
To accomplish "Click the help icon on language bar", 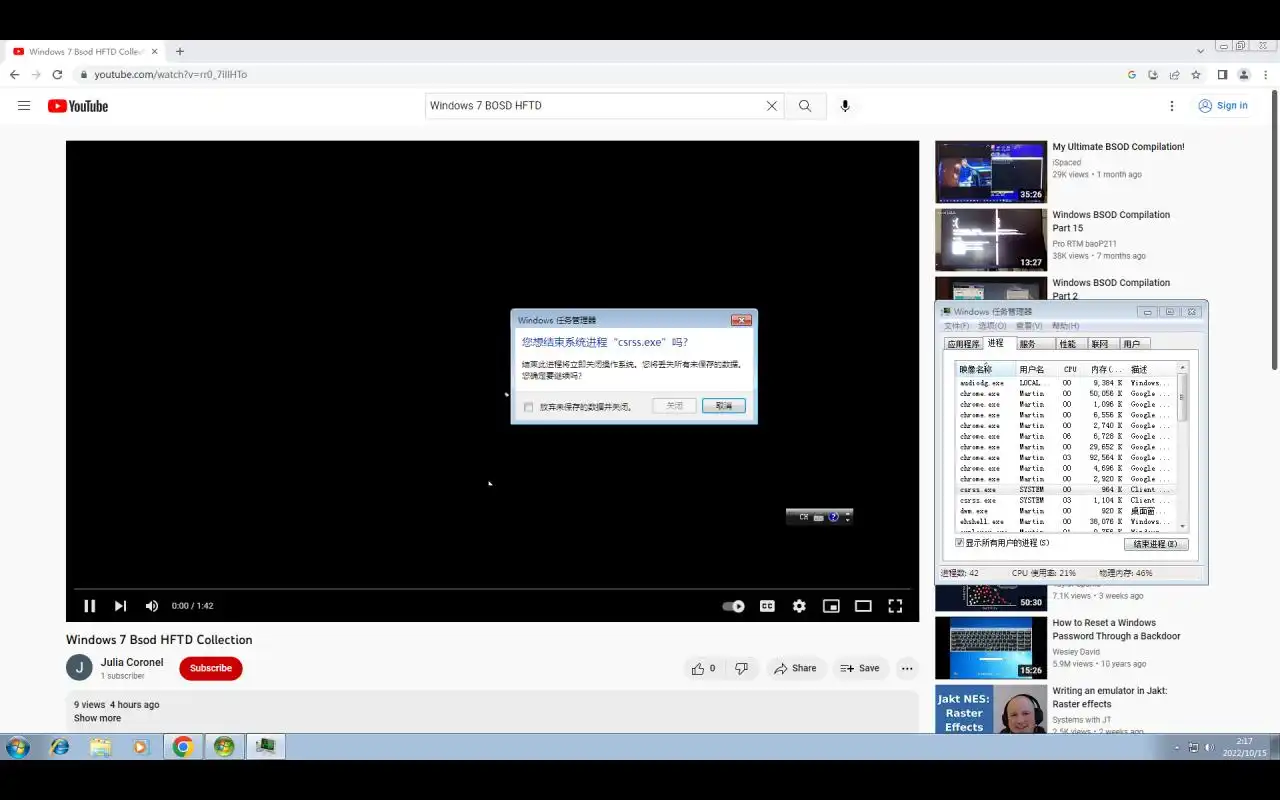I will click(833, 517).
